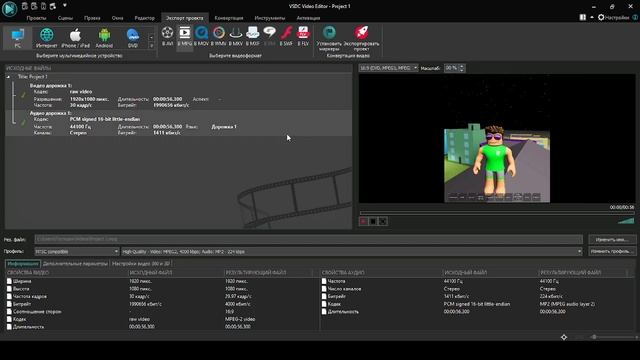Screen dimensions: 640x360
Task: Move device list up with small up arrow
Action: click(x=151, y=38)
